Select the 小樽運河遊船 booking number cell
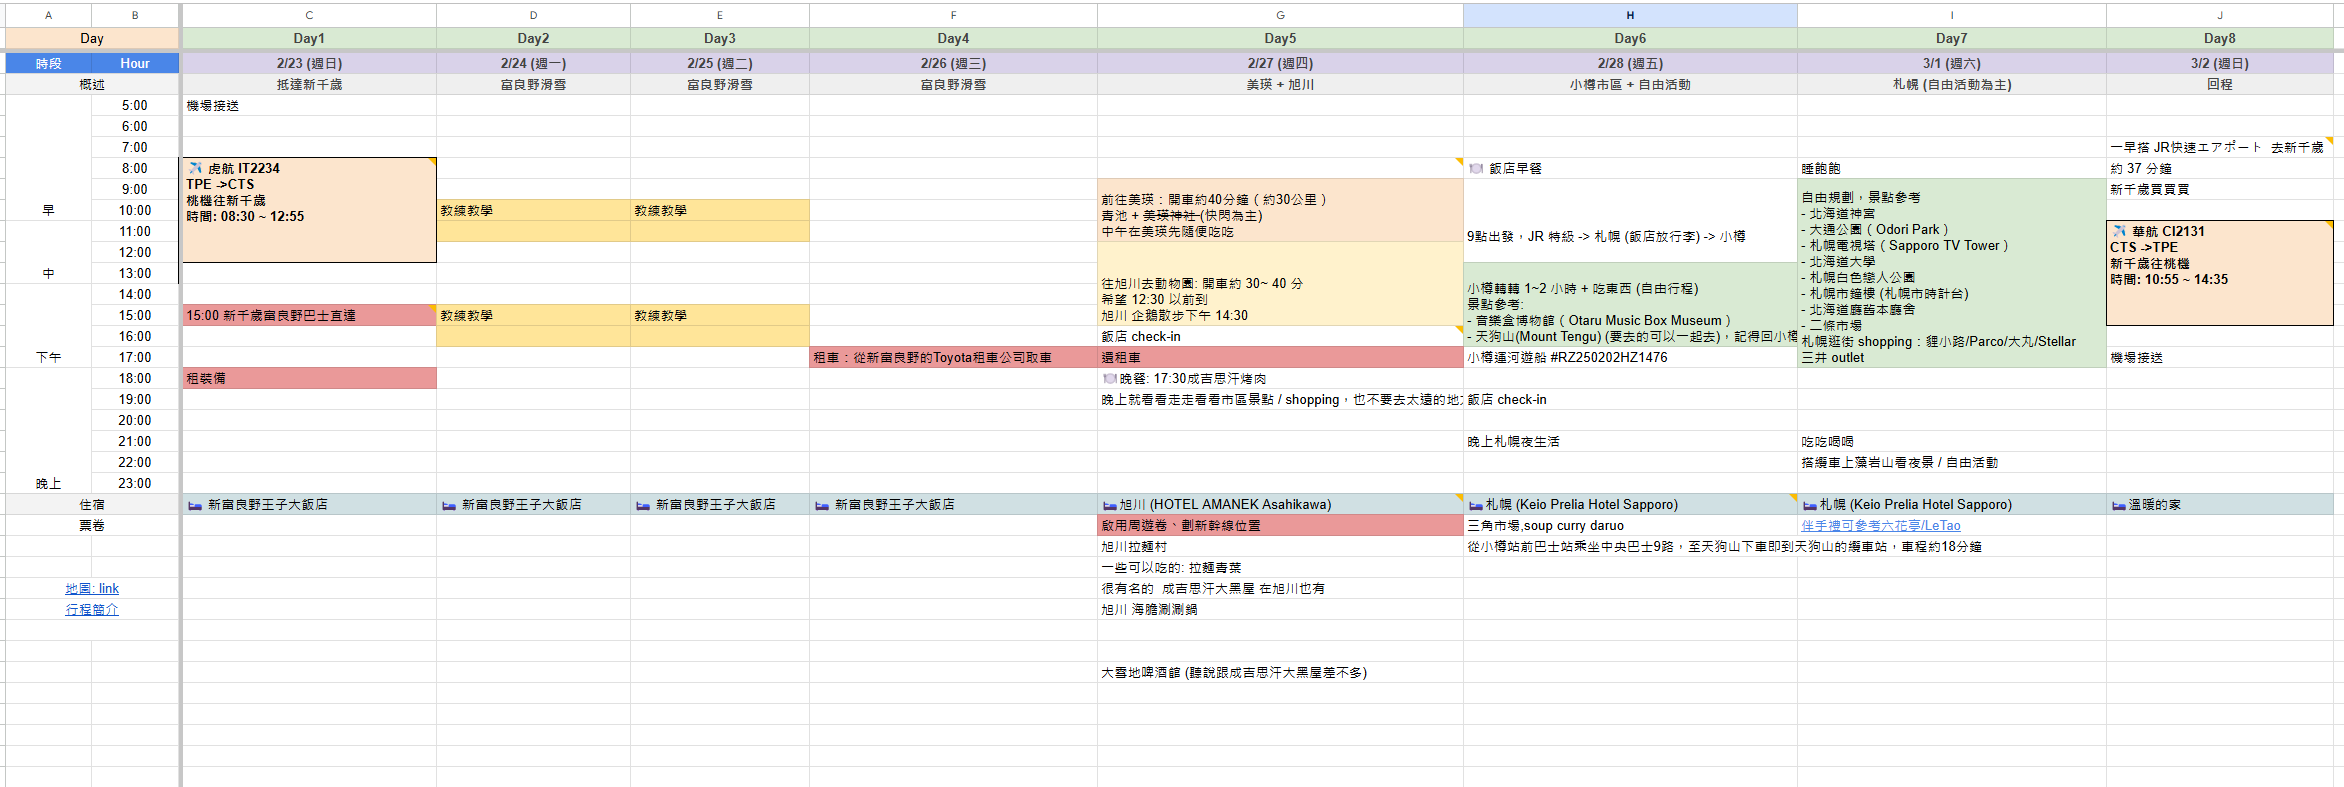This screenshot has height=787, width=2344. point(1629,357)
